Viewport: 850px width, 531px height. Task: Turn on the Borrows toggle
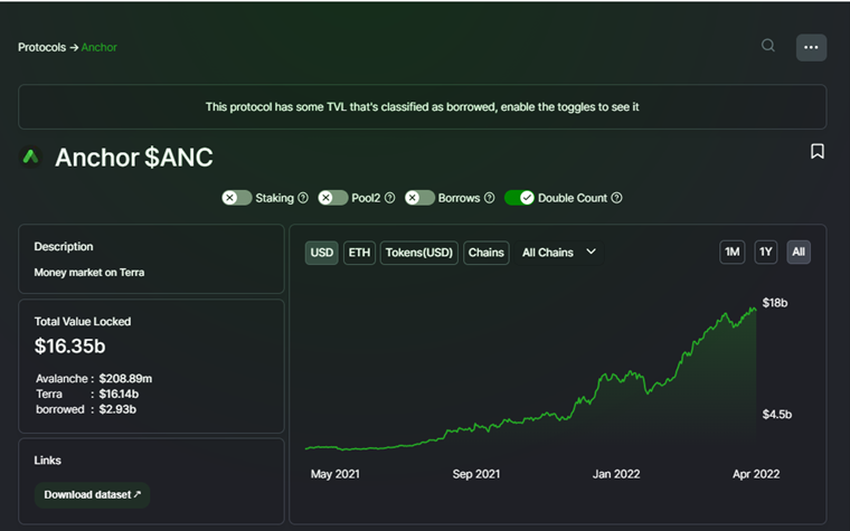click(x=419, y=198)
